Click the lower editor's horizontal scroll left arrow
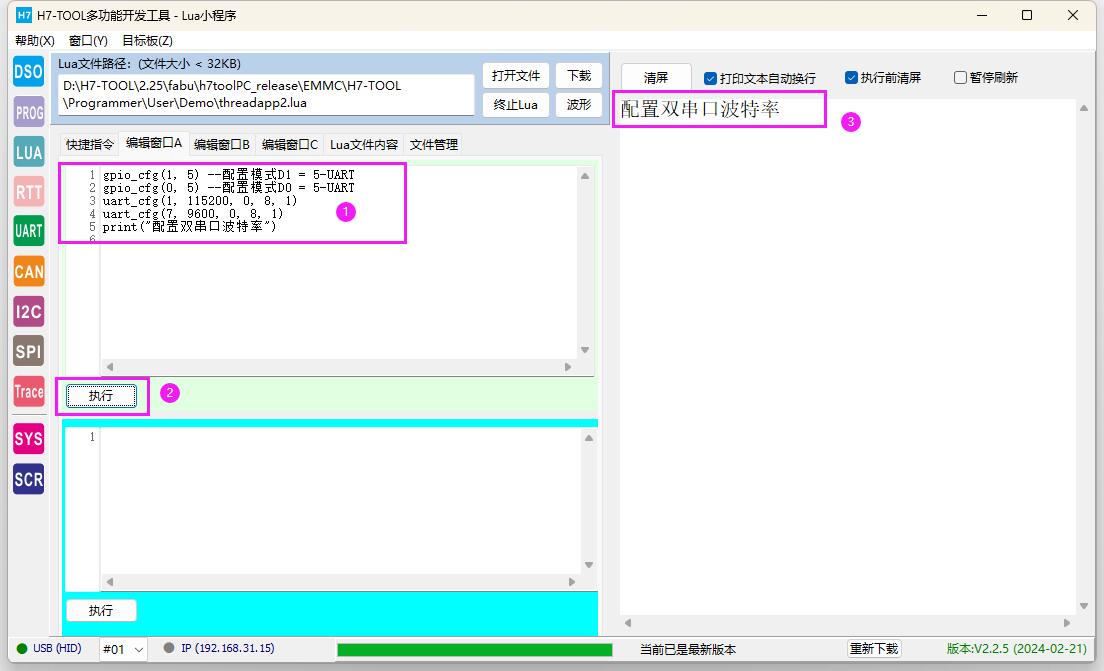The height and width of the screenshot is (671, 1104). pos(110,582)
